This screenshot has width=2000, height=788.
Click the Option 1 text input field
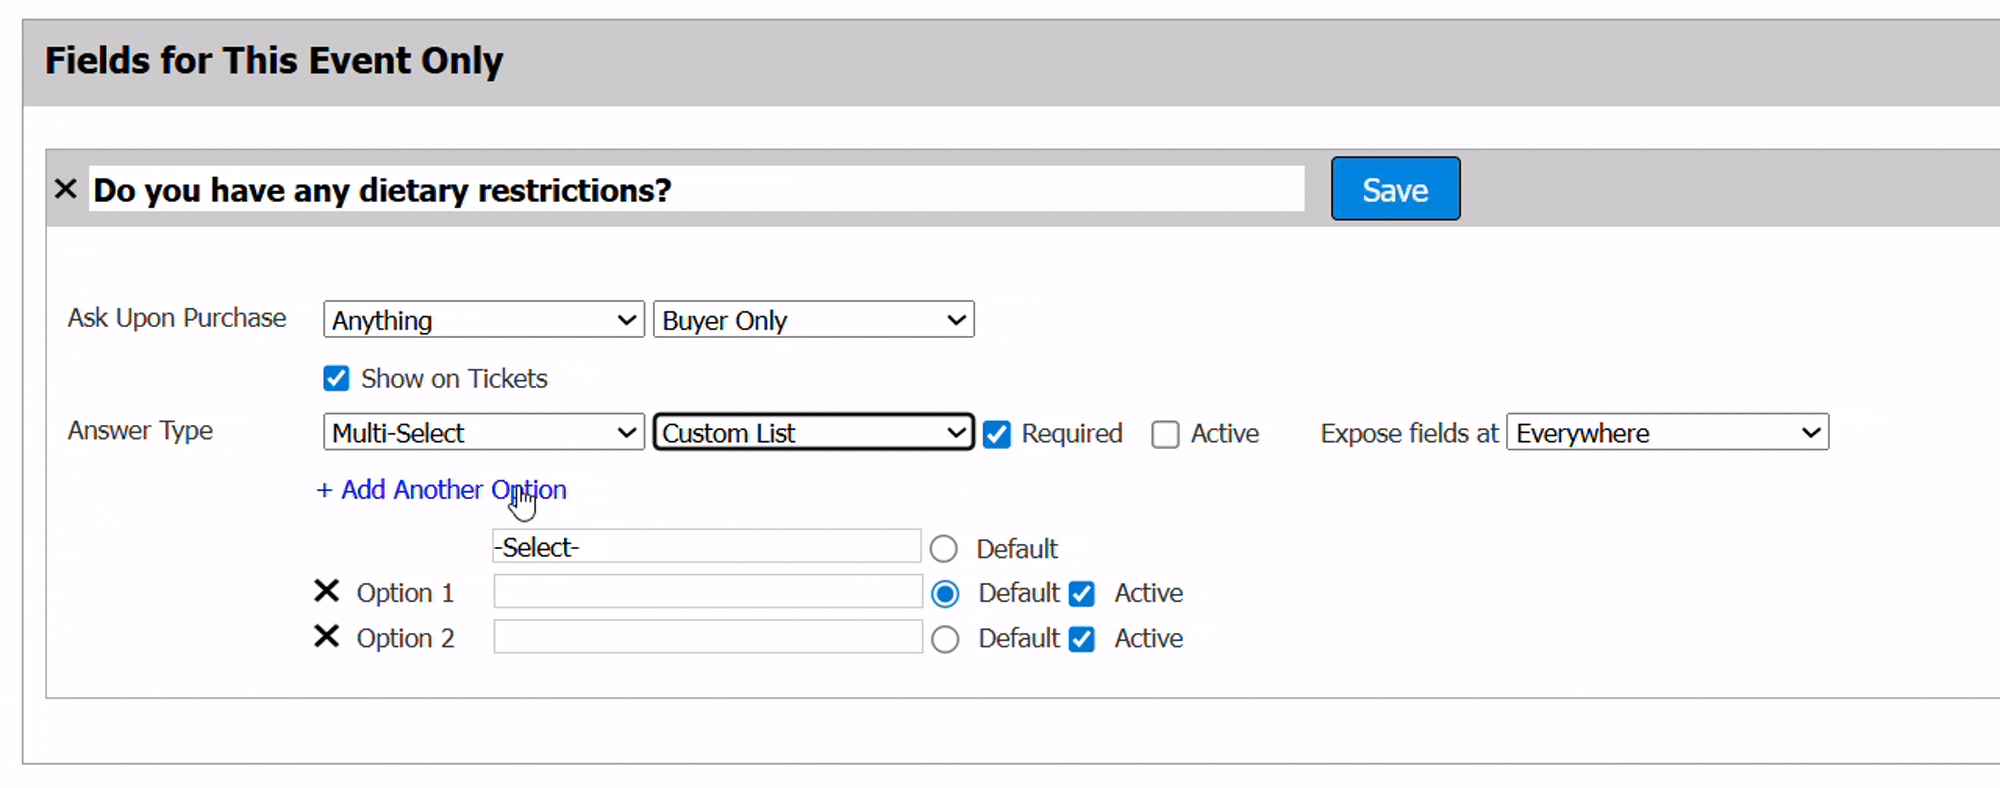[x=707, y=592]
